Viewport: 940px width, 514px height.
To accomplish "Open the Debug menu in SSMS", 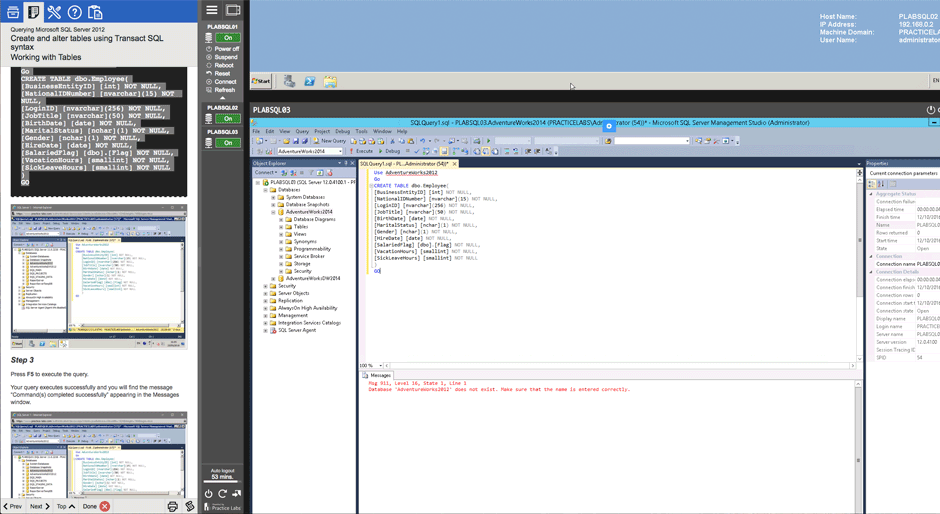I will click(342, 131).
